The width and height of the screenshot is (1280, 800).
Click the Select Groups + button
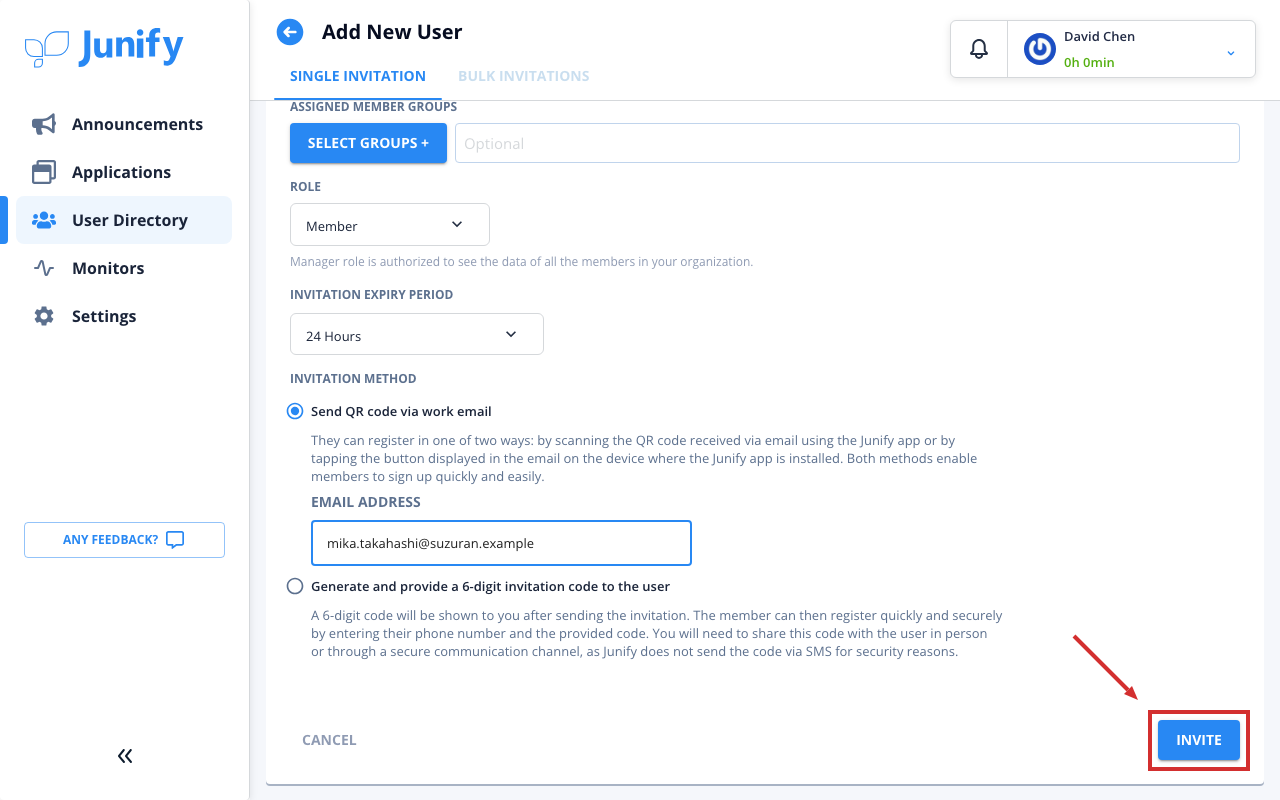point(368,143)
